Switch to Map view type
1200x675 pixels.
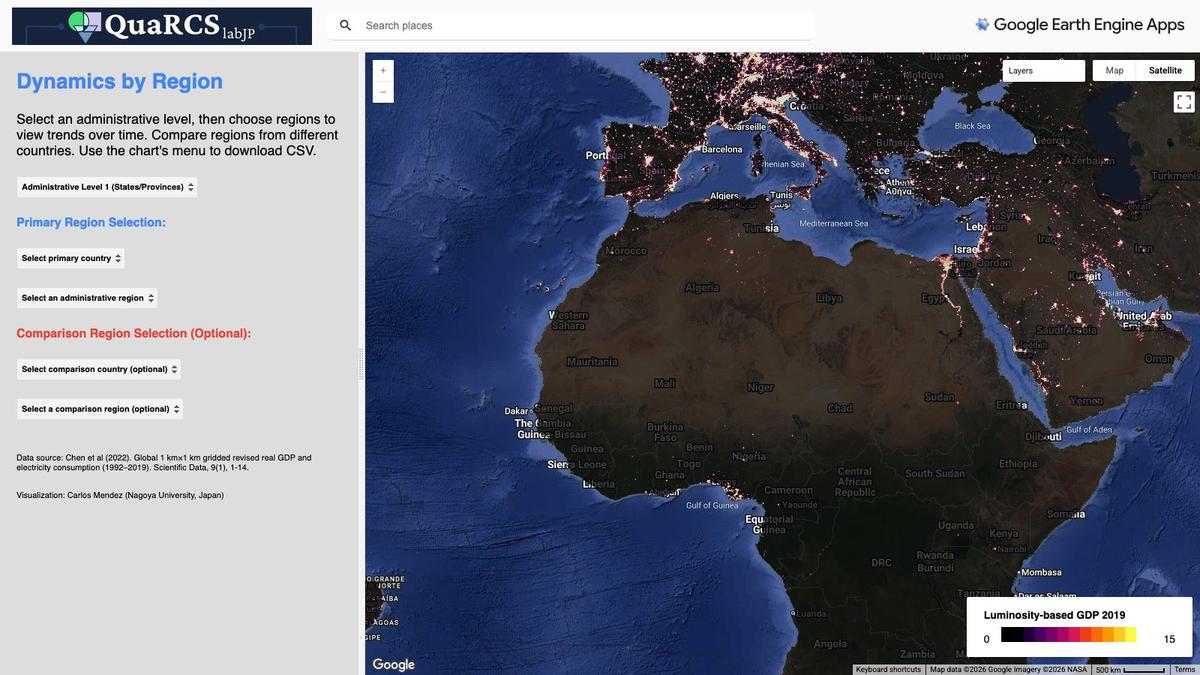coord(1115,71)
